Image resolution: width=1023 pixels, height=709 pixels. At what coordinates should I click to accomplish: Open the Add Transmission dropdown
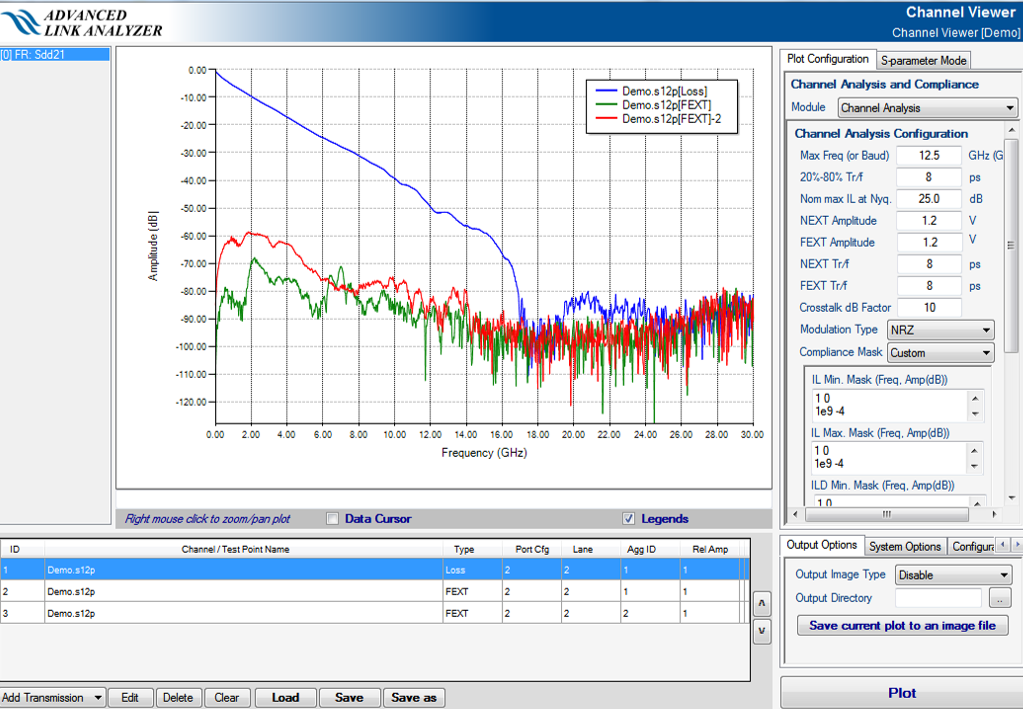click(53, 698)
